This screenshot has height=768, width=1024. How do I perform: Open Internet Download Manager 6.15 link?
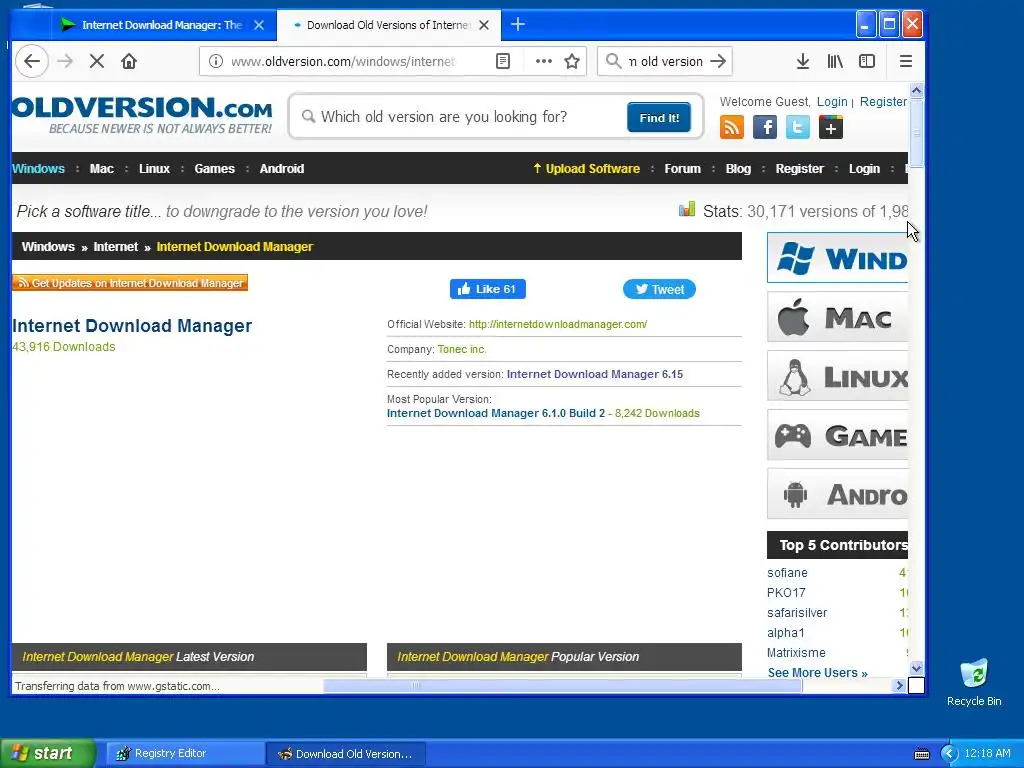pos(595,374)
